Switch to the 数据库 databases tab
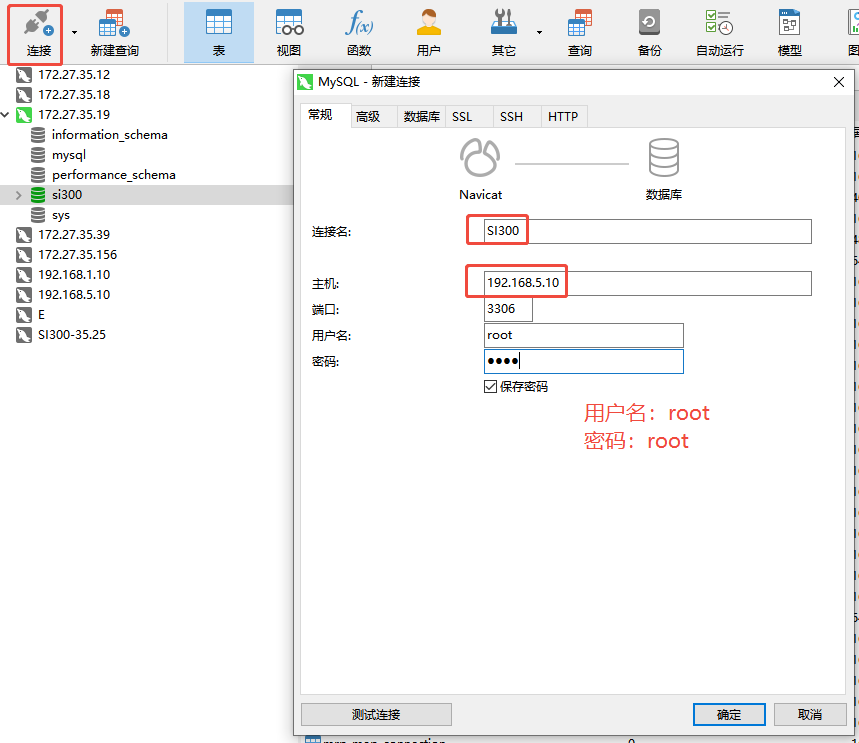 tap(422, 117)
